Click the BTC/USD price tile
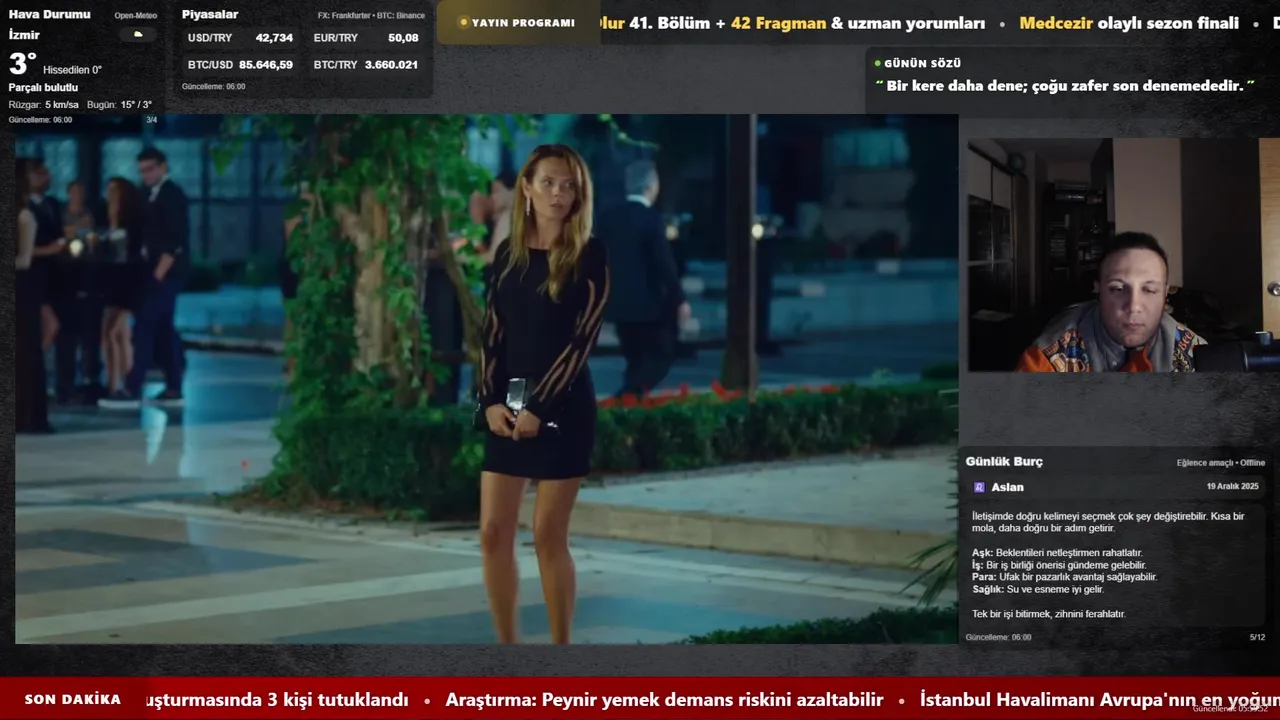The image size is (1280, 720). (x=240, y=64)
